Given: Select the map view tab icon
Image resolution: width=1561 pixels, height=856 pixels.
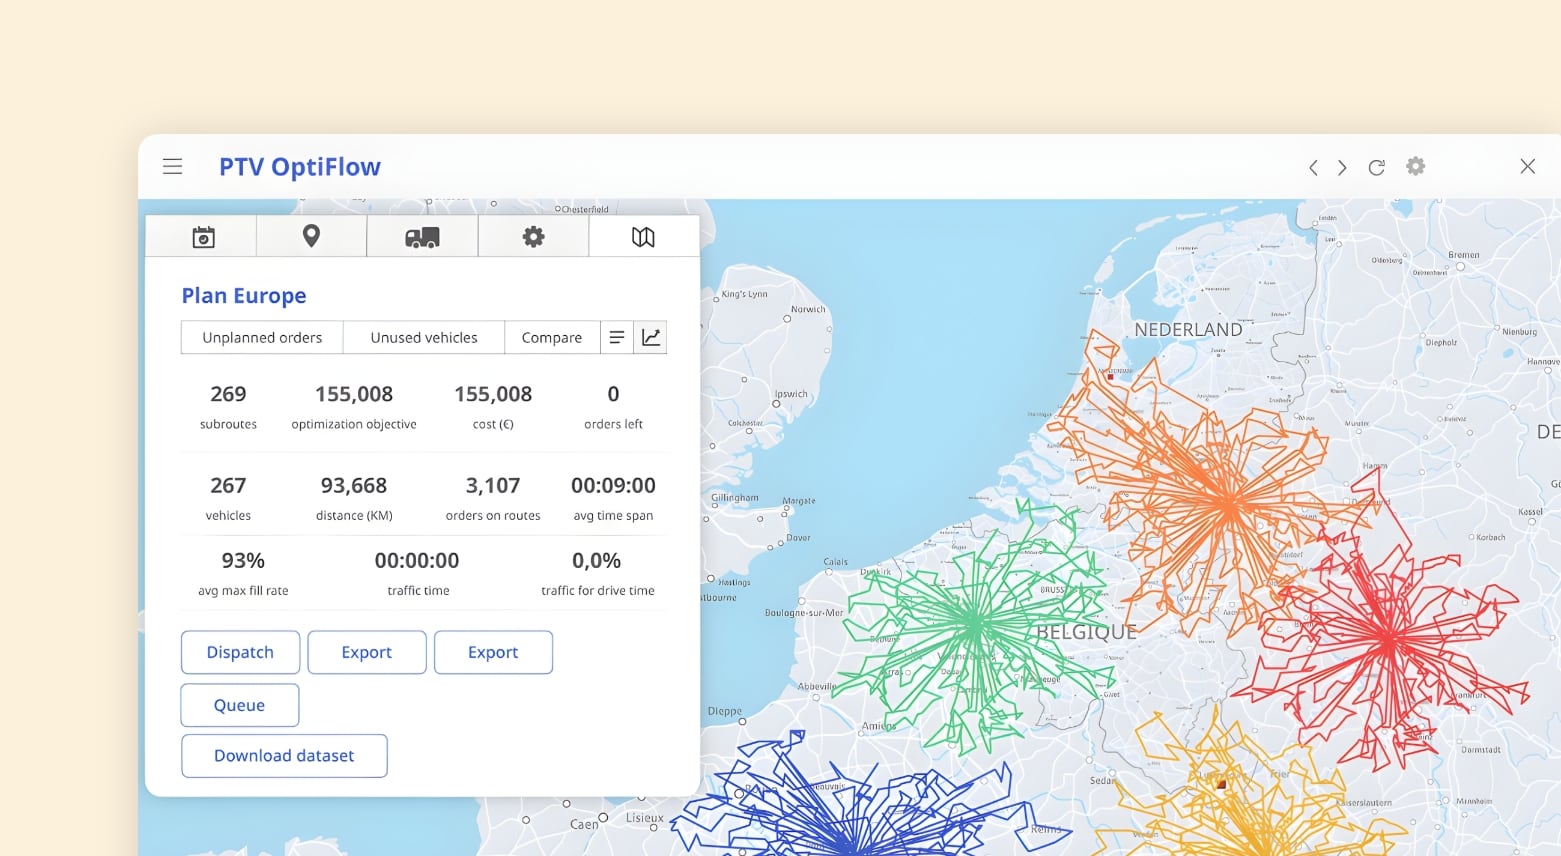Looking at the screenshot, I should (x=643, y=237).
